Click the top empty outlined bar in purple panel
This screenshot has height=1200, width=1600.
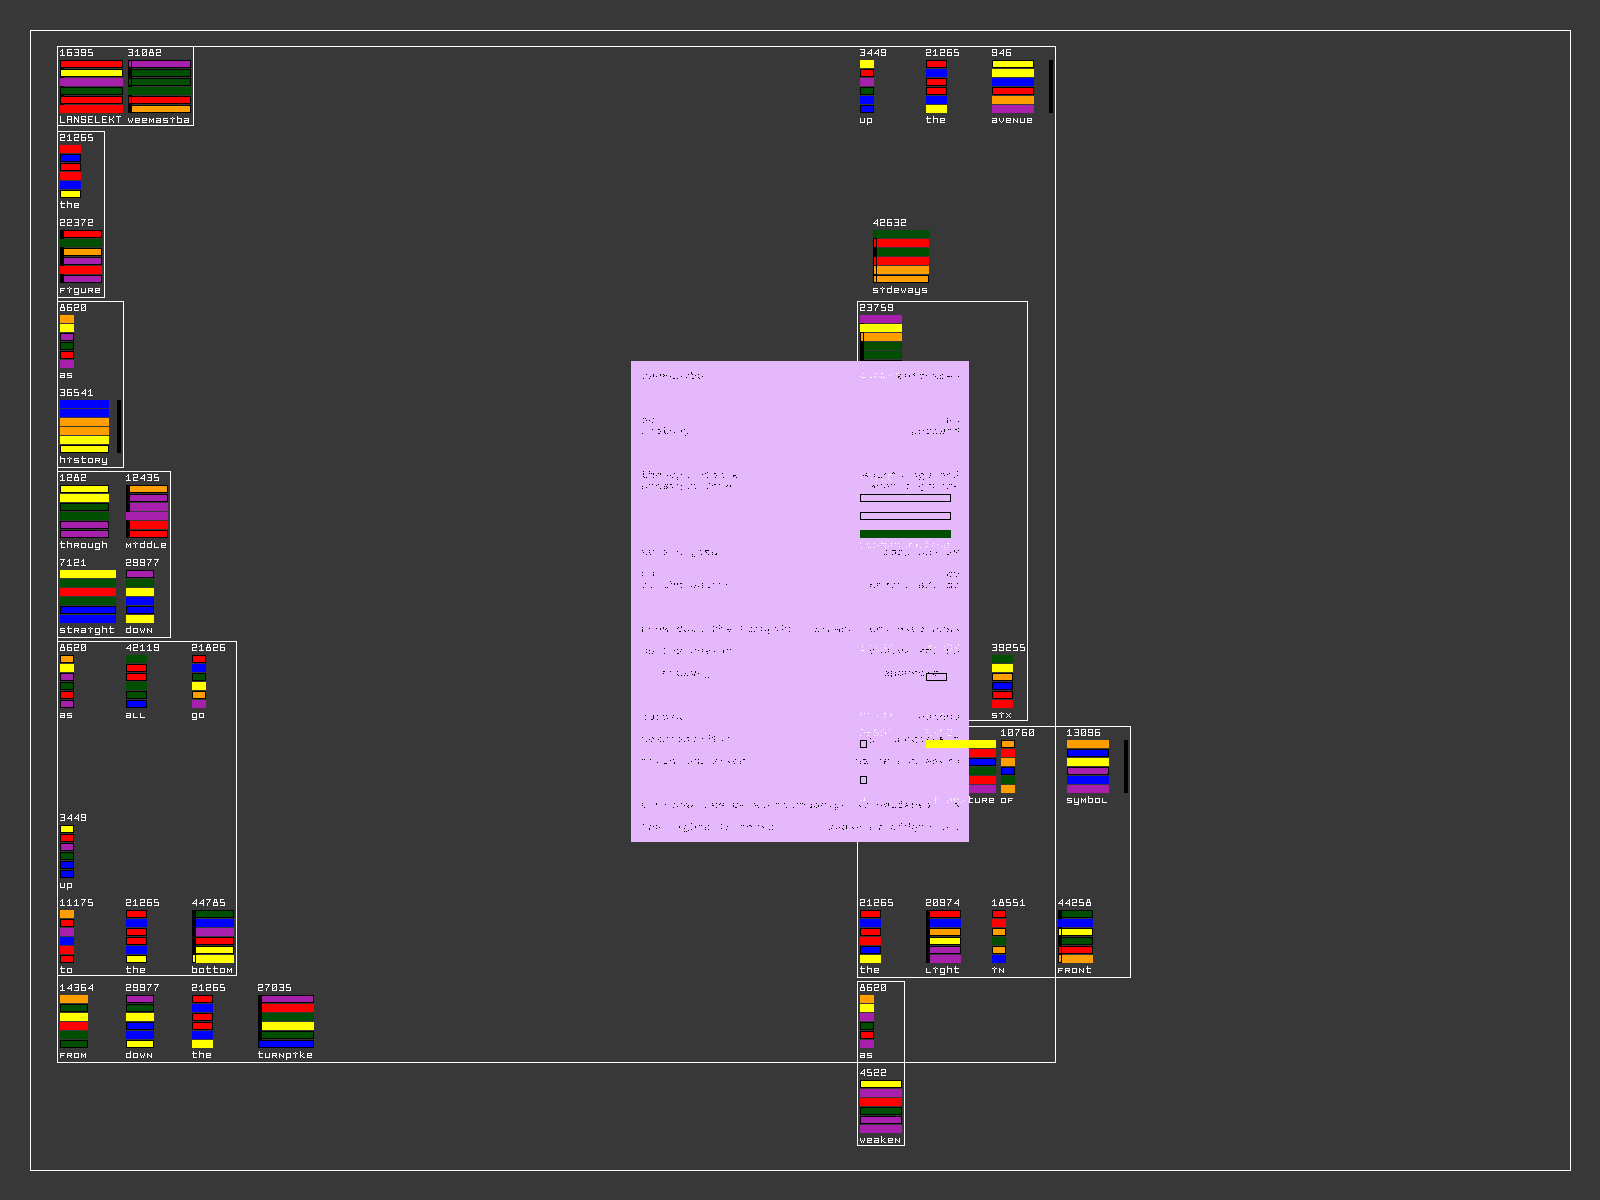tap(905, 498)
